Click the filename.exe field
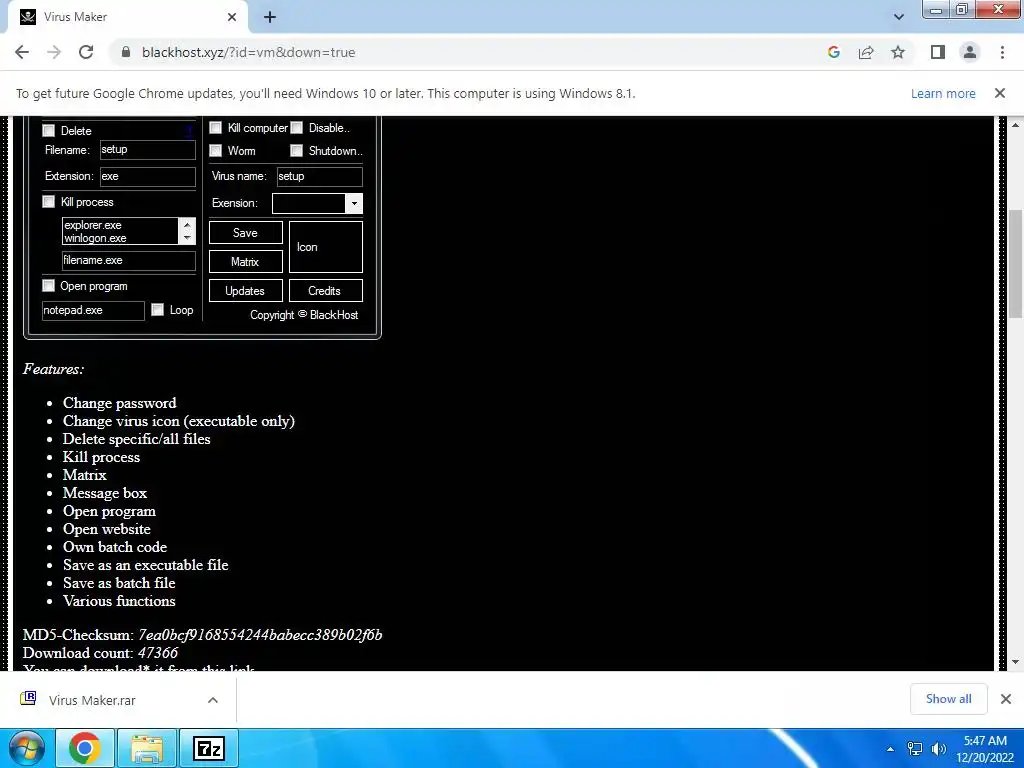1024x768 pixels. [x=129, y=260]
